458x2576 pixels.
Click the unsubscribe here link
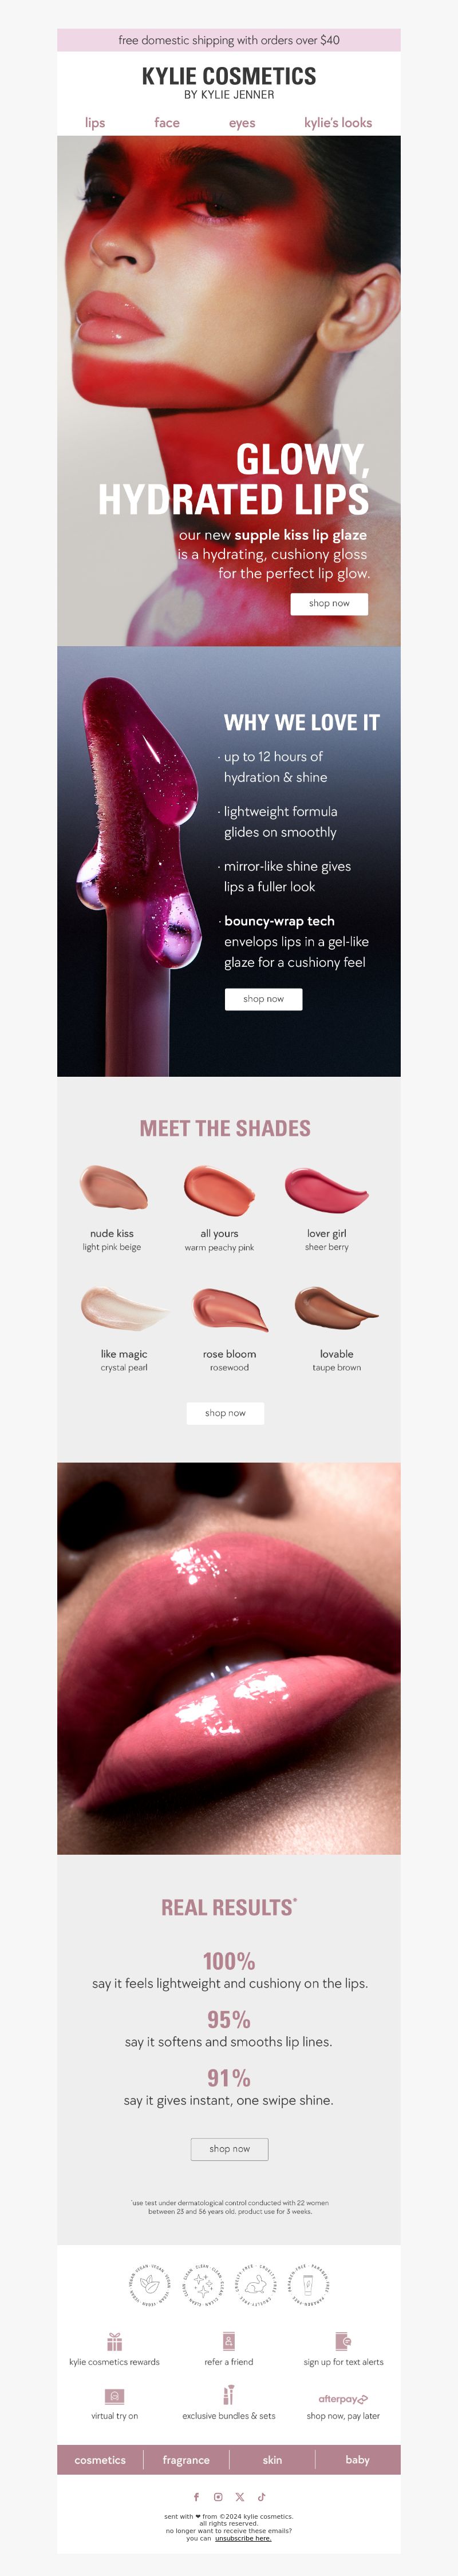[x=243, y=2538]
